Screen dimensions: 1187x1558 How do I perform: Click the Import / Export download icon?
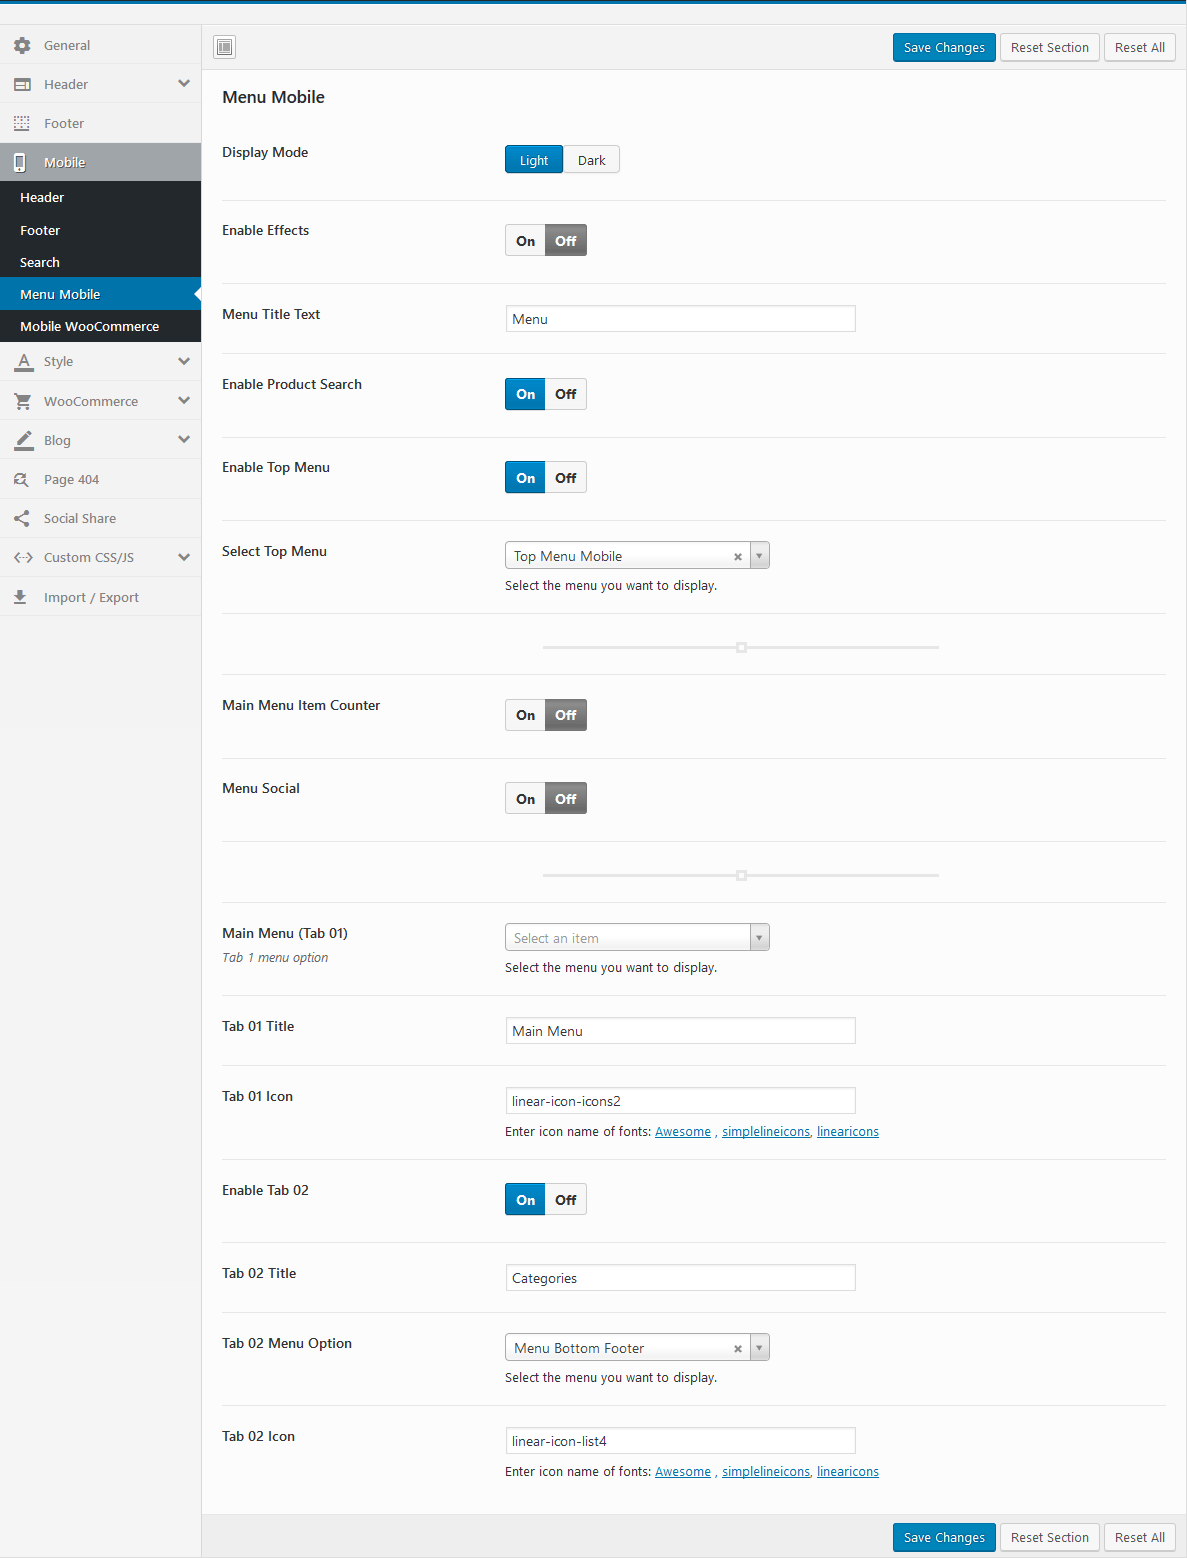(x=20, y=597)
